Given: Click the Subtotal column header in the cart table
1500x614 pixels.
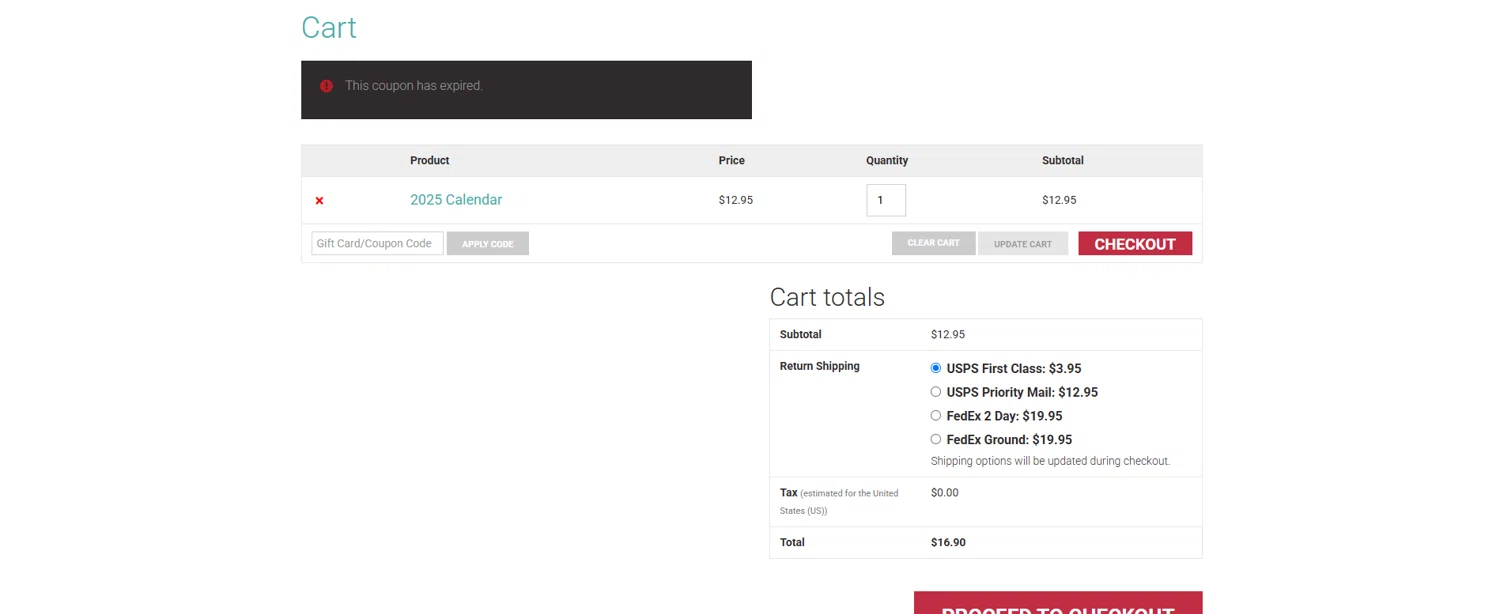Looking at the screenshot, I should 1063,160.
